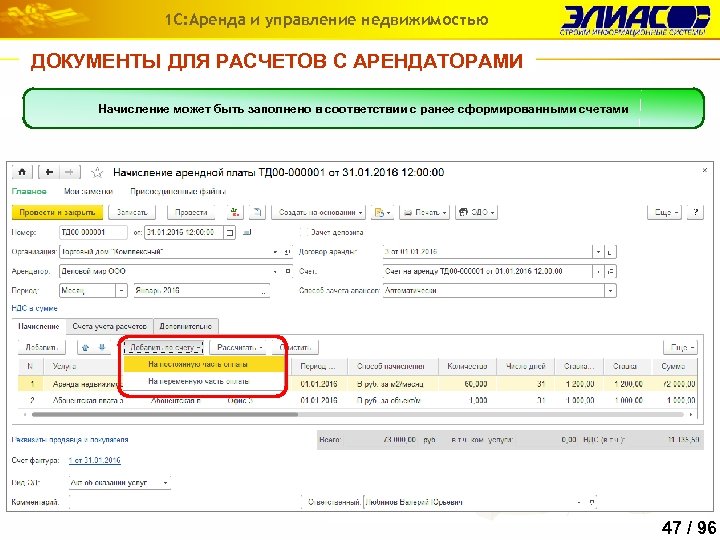720x540 pixels.
Task: Close the document form with X
Action: click(705, 171)
